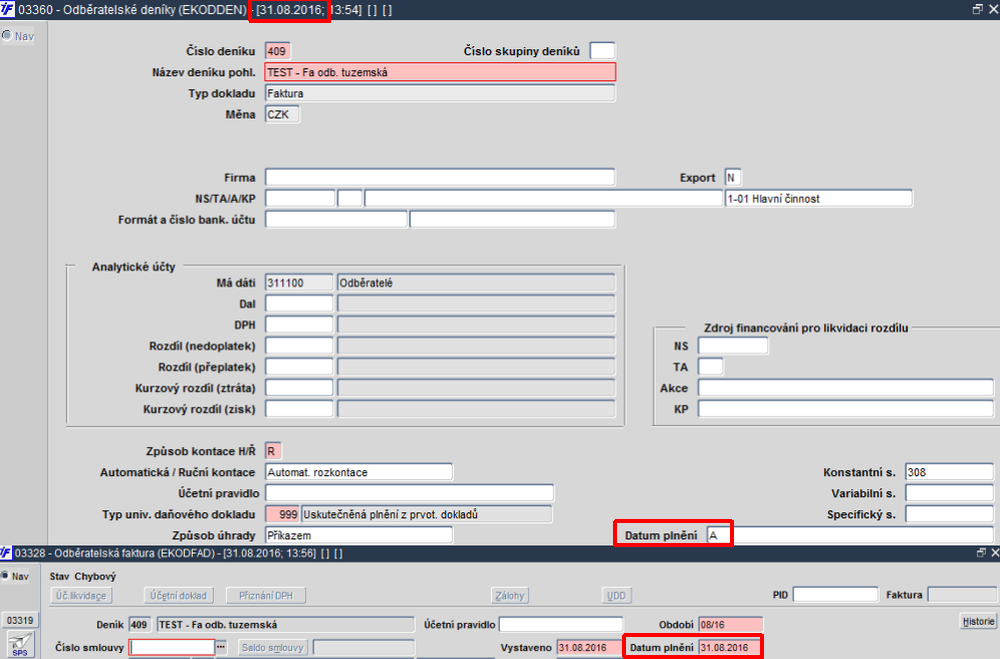Click the Vystaveno date field
The width and height of the screenshot is (1000, 659).
point(589,648)
